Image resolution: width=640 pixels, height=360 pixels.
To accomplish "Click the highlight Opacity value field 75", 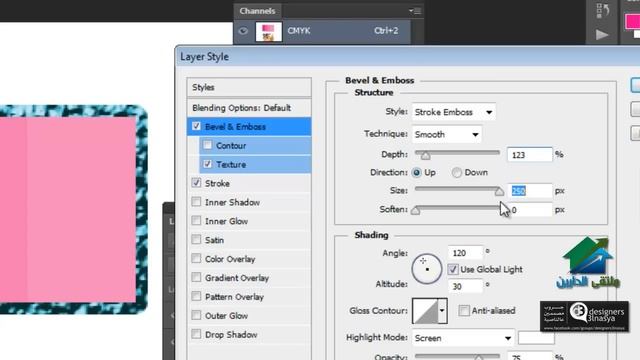I will click(529, 356).
